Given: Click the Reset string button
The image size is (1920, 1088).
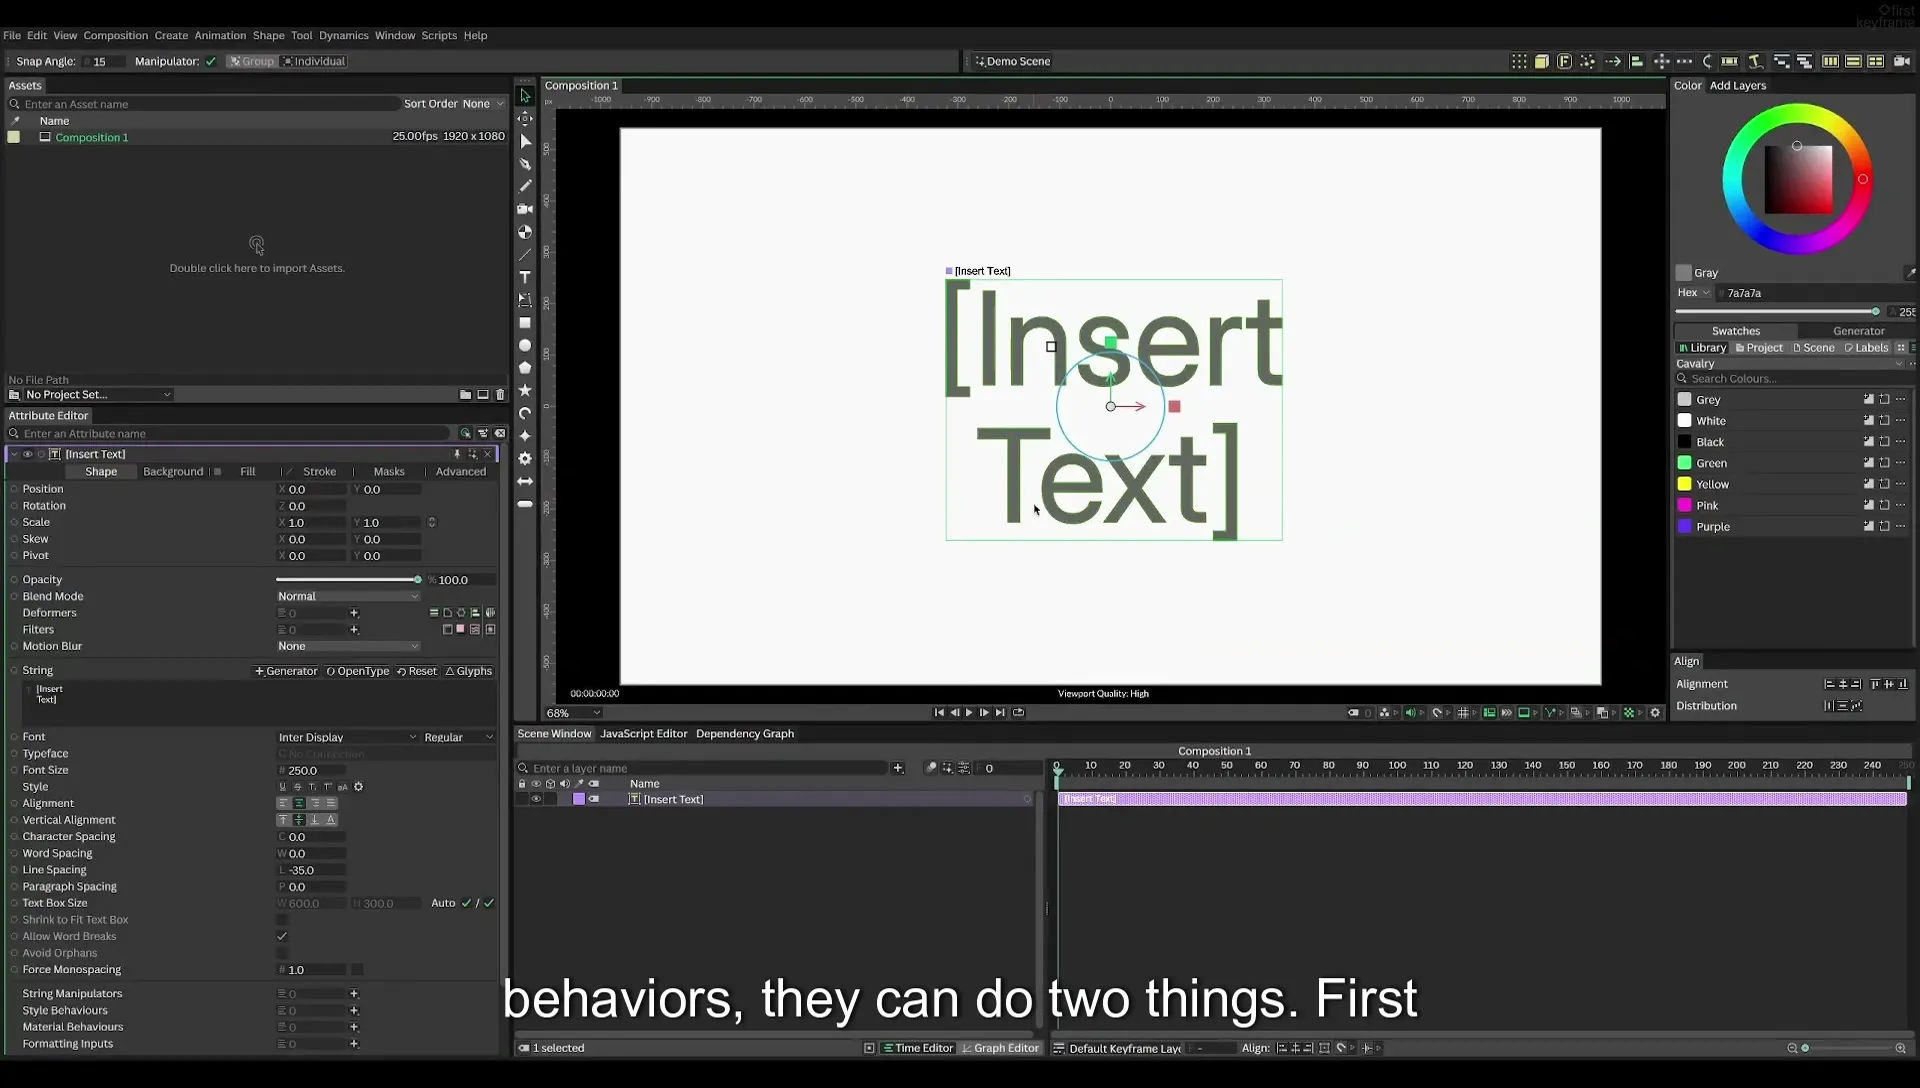Looking at the screenshot, I should (x=417, y=671).
